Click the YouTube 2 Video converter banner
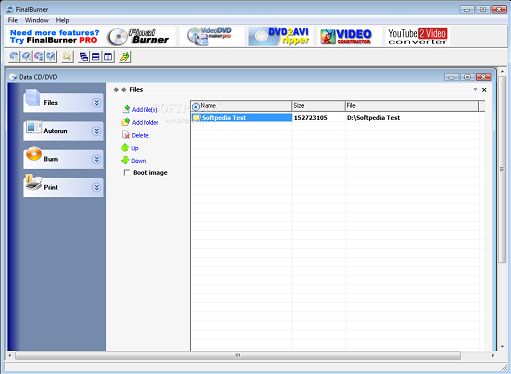This screenshot has height=374, width=511. 418,37
